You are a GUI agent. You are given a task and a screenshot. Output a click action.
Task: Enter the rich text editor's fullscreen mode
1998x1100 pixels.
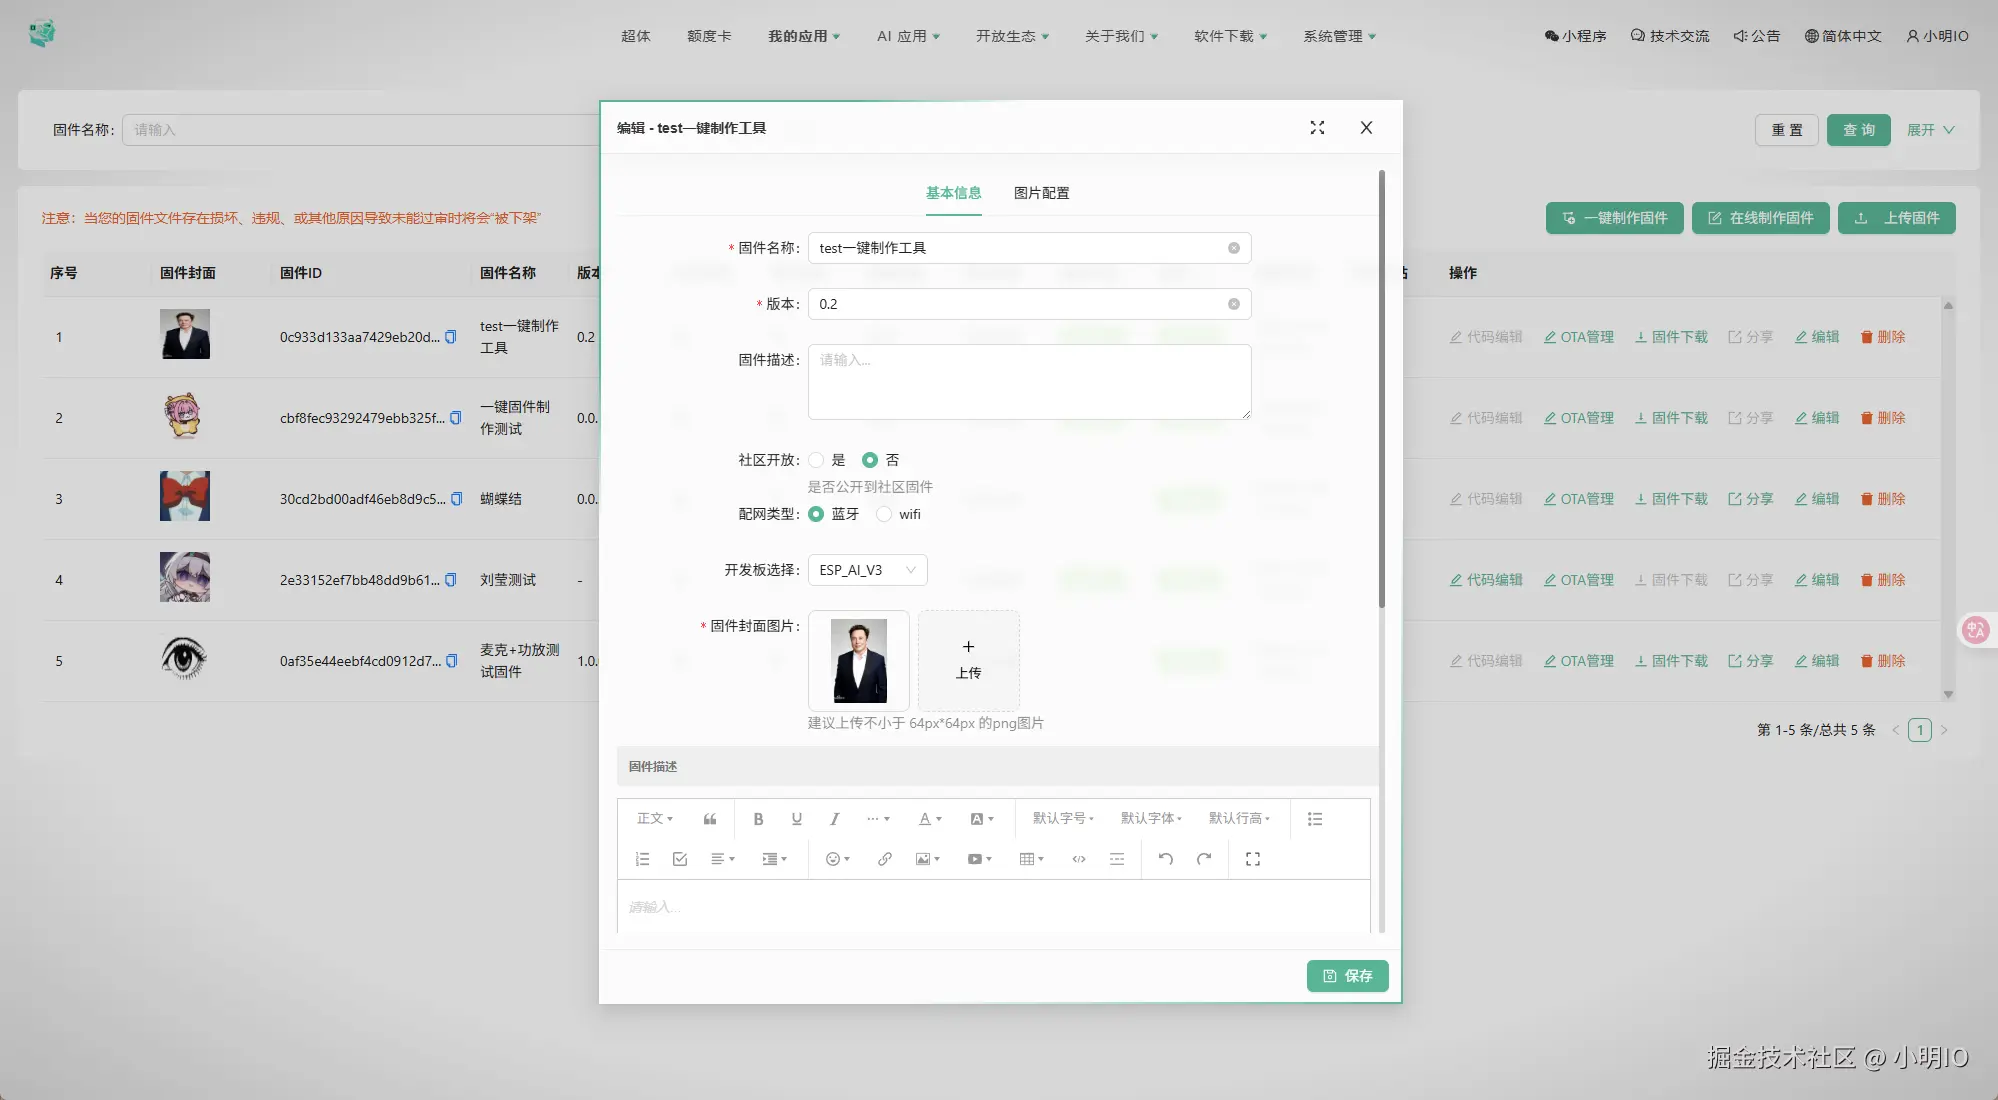pyautogui.click(x=1252, y=859)
